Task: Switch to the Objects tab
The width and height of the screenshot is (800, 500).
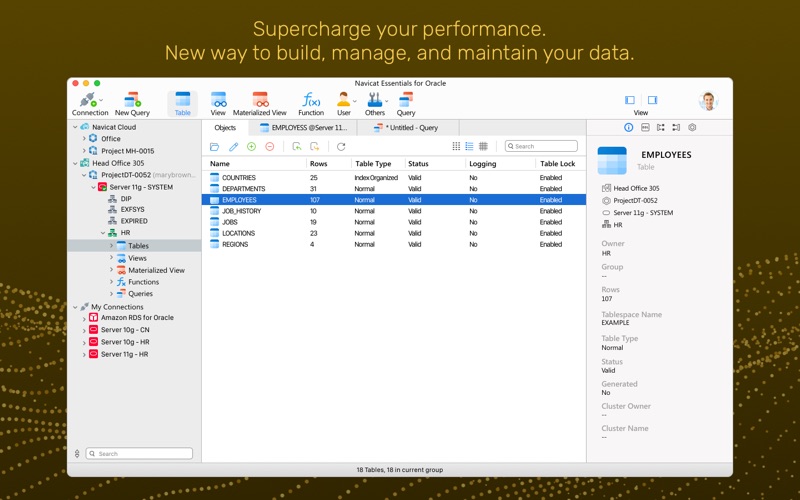Action: 225,128
